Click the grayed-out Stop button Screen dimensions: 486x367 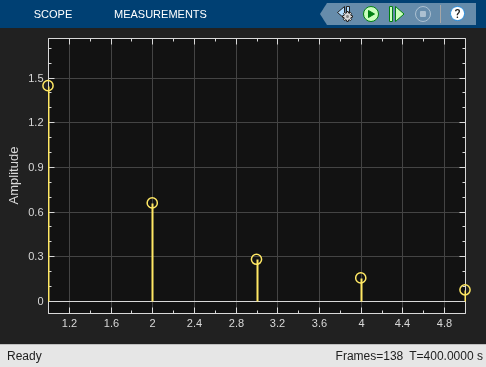point(423,14)
